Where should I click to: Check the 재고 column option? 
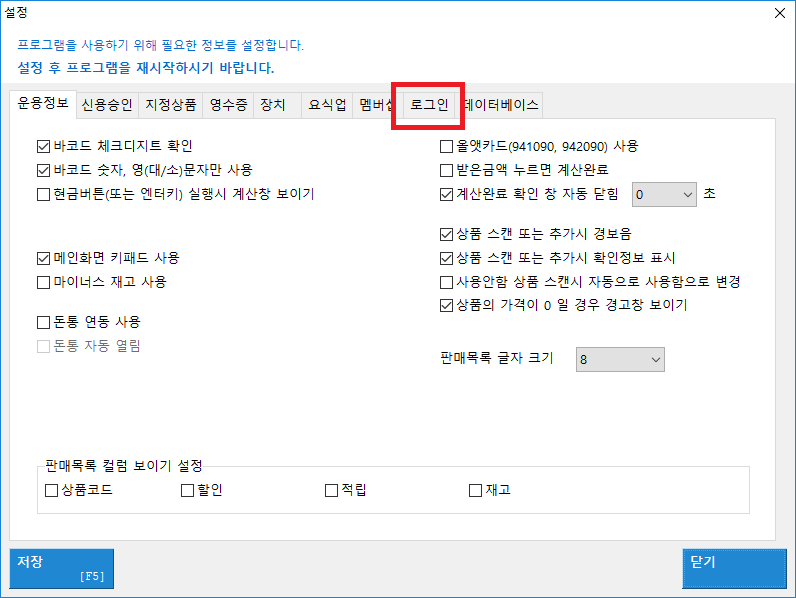point(475,490)
